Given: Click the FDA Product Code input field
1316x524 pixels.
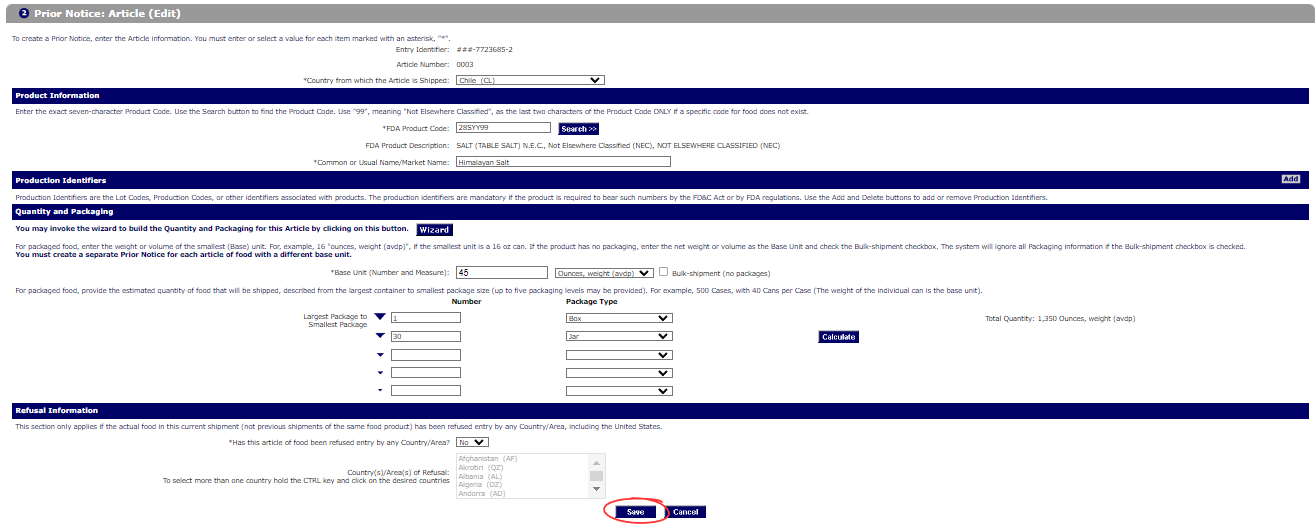Looking at the screenshot, I should coord(503,128).
